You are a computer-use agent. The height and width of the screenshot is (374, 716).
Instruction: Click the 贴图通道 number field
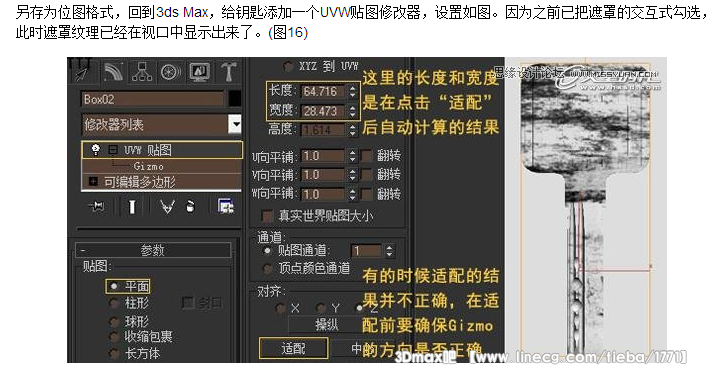366,250
